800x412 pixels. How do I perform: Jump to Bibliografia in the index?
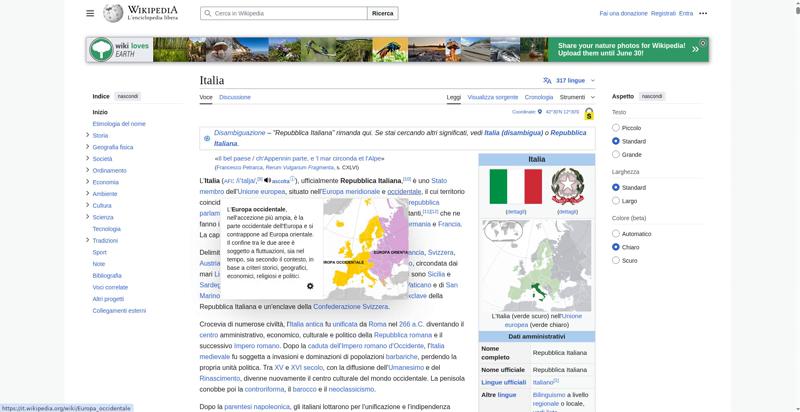pyautogui.click(x=107, y=275)
